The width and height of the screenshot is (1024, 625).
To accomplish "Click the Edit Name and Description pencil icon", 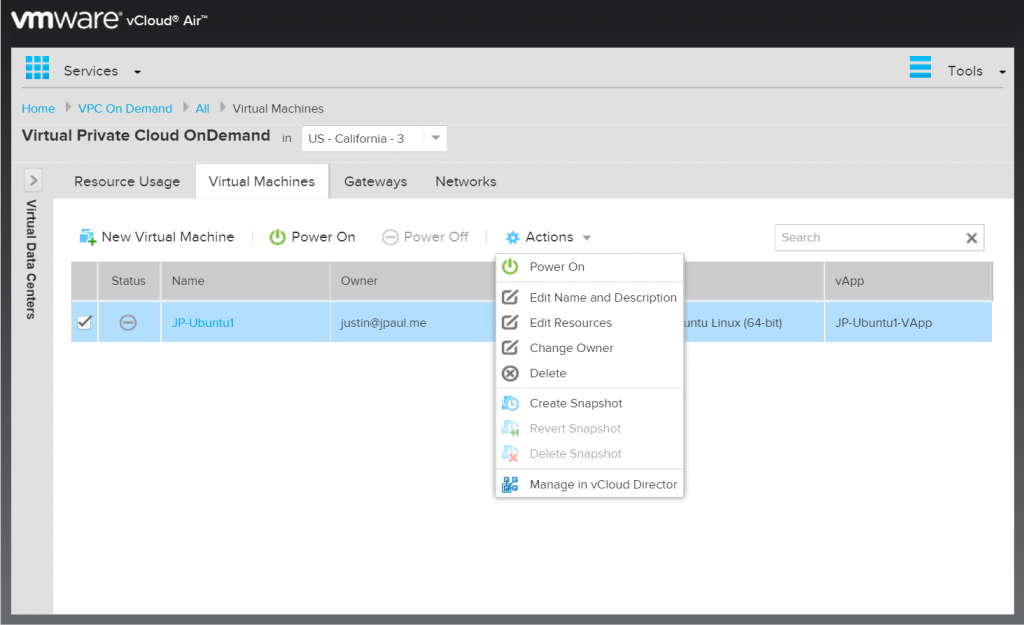I will click(x=510, y=297).
